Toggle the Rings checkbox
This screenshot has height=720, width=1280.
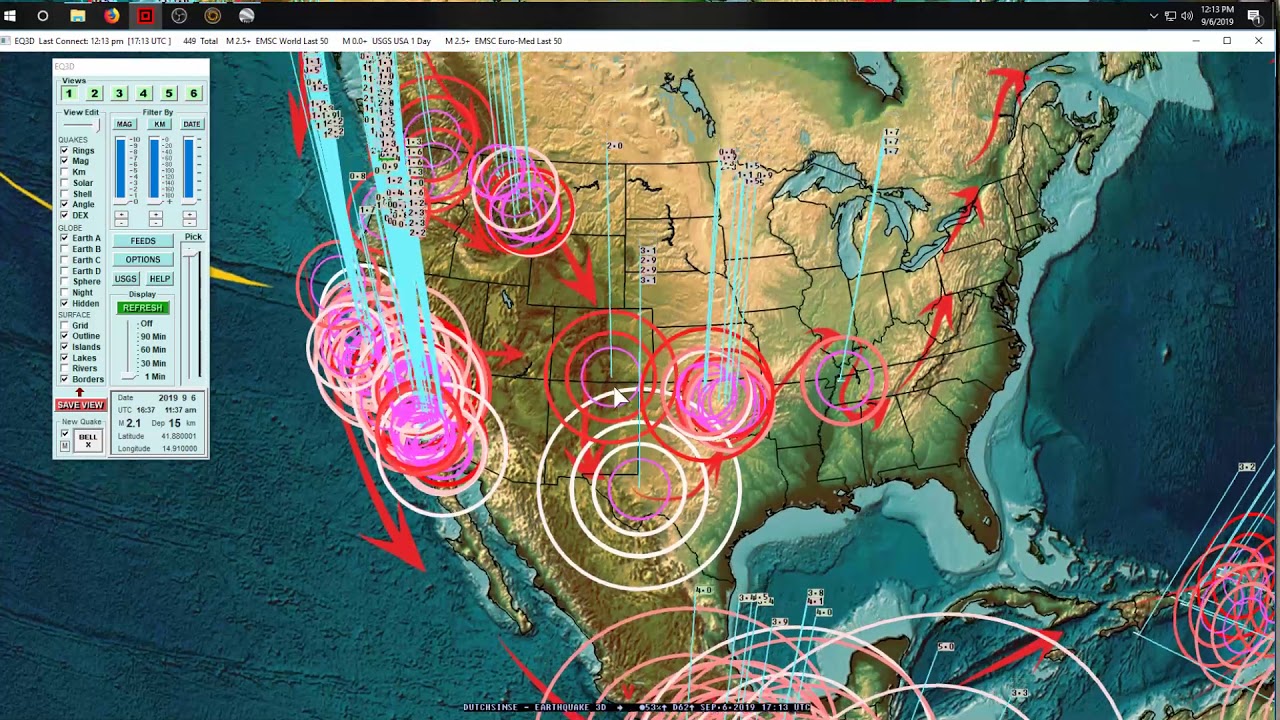pyautogui.click(x=64, y=150)
